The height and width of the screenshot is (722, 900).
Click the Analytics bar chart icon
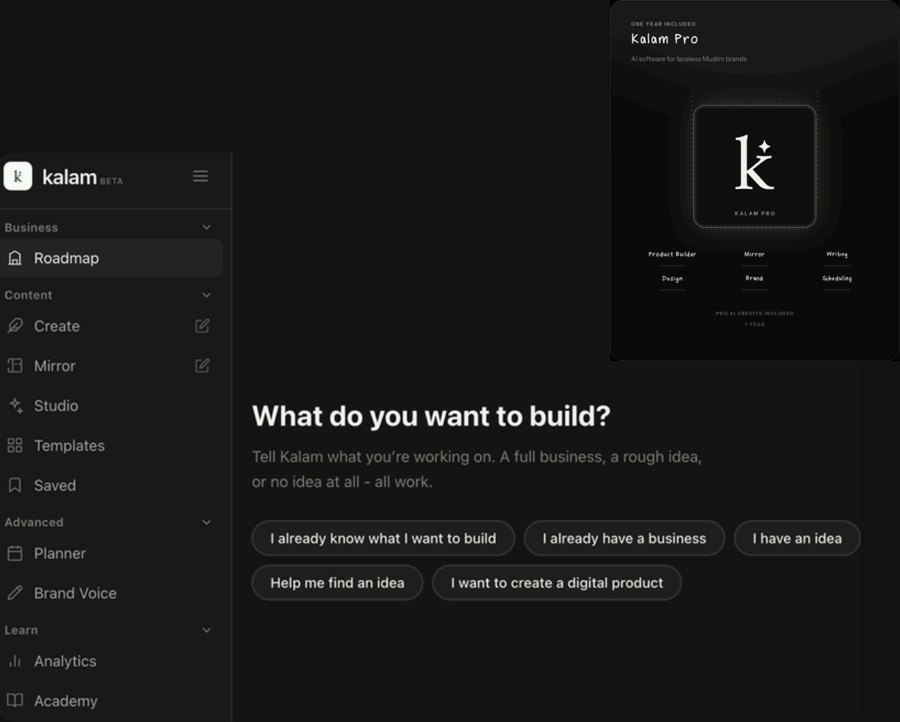[15, 661]
